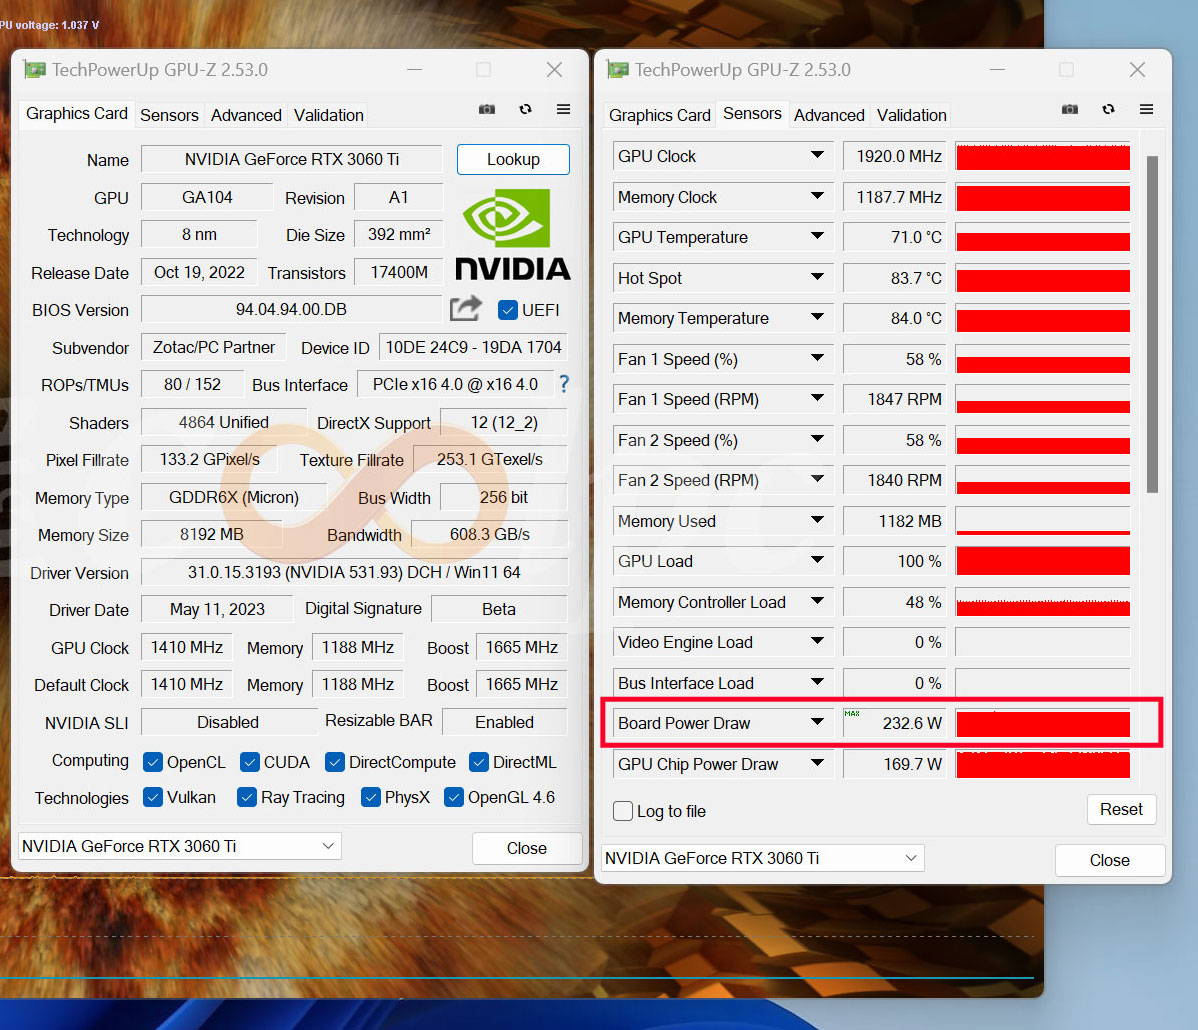The width and height of the screenshot is (1198, 1030).
Task: Toggle the DirectCompute checkbox
Action: pyautogui.click(x=334, y=763)
